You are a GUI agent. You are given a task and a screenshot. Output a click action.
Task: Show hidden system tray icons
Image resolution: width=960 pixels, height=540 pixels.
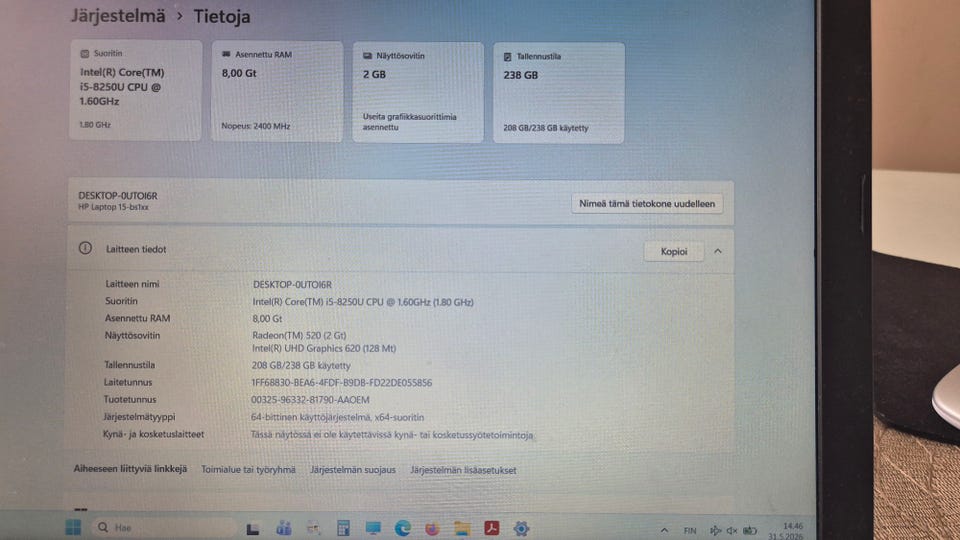(664, 530)
